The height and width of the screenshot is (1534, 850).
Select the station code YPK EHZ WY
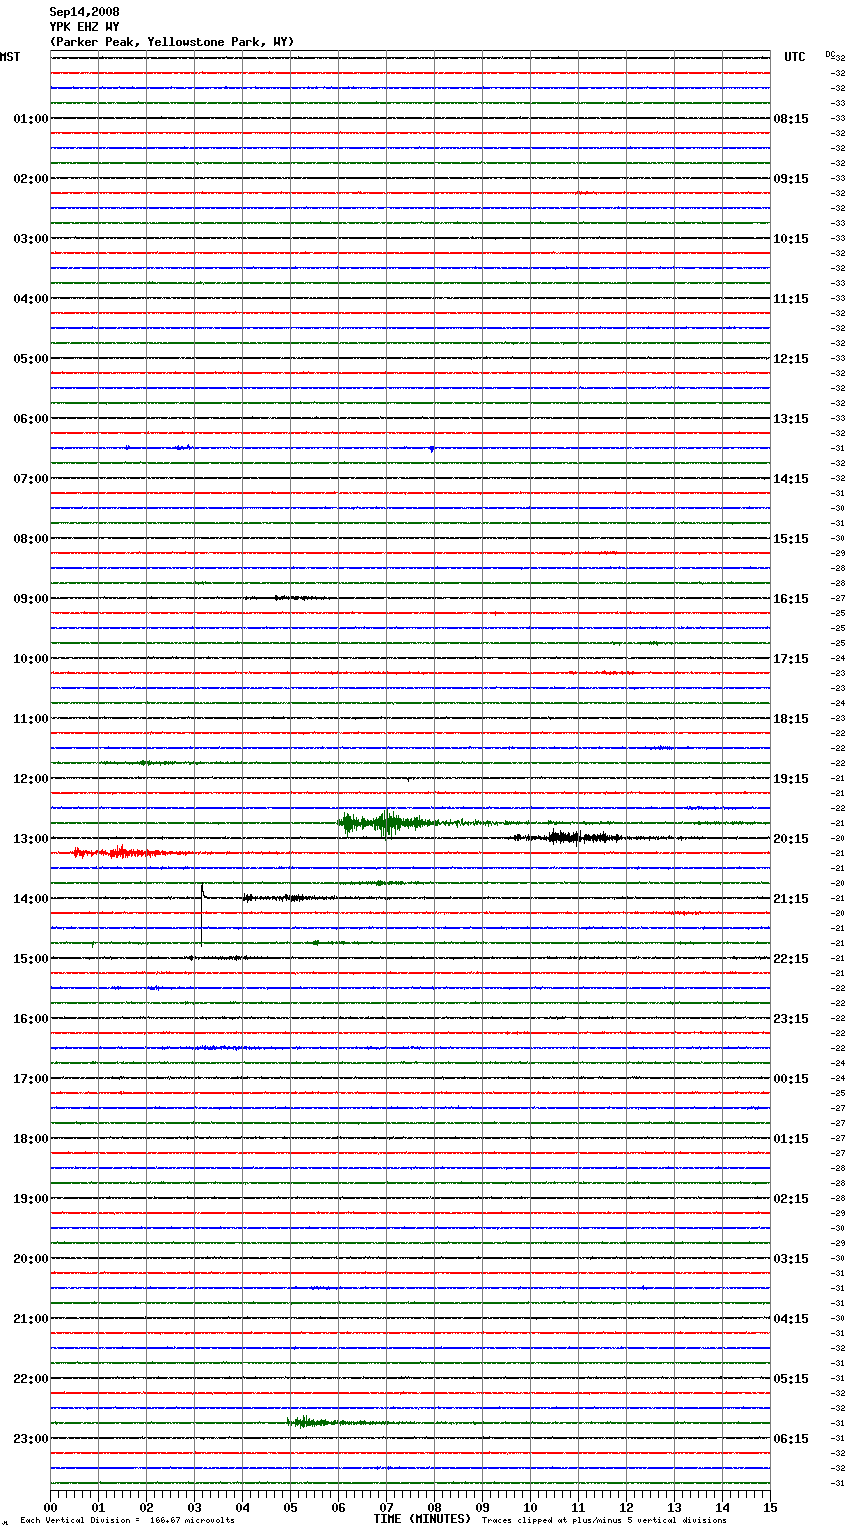click(x=85, y=27)
